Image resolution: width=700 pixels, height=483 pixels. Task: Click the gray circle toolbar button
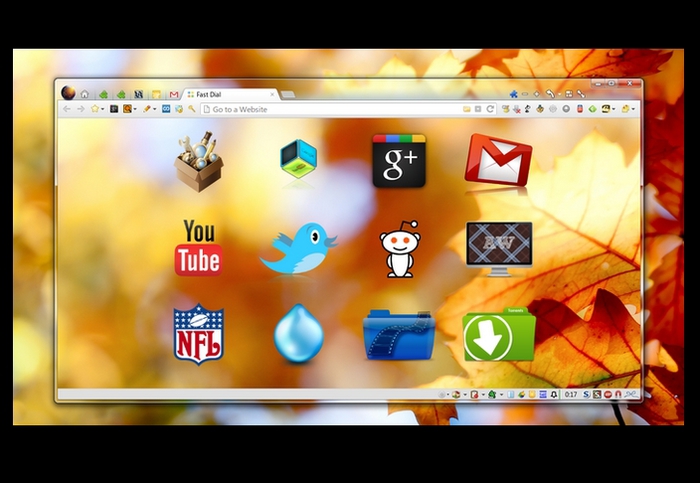566,109
